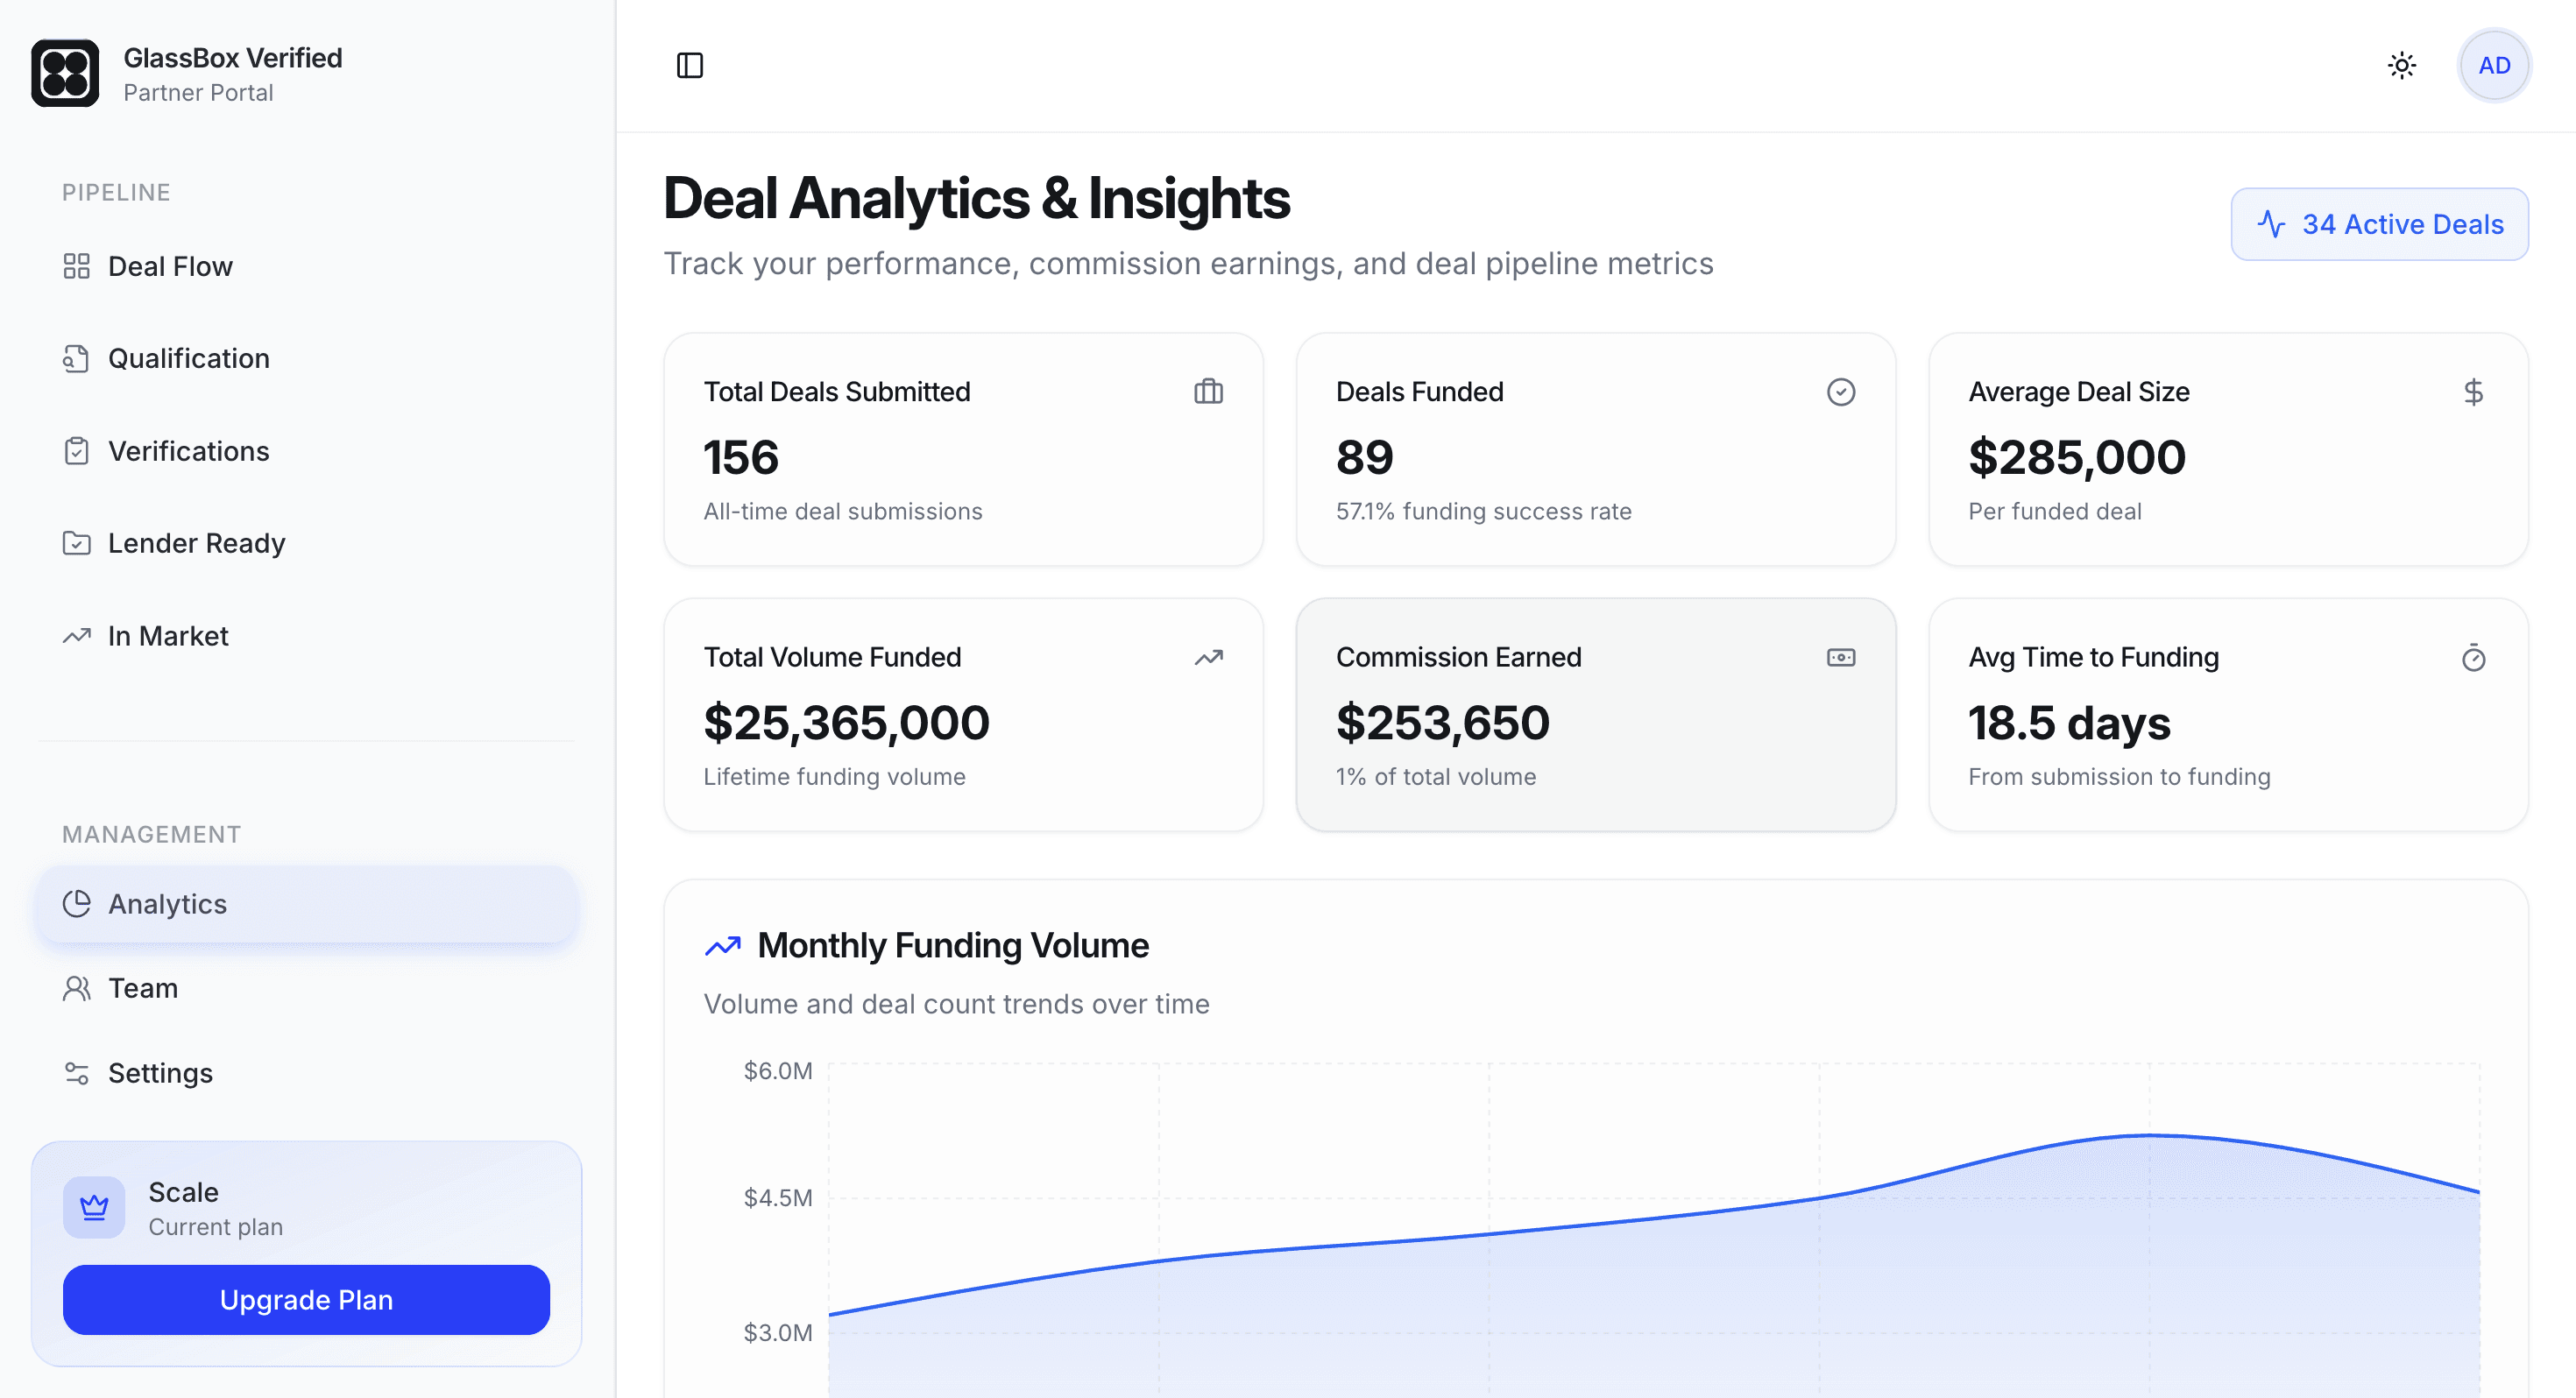The height and width of the screenshot is (1398, 2576).
Task: Toggle the light/dark theme sun icon
Action: 2402,65
